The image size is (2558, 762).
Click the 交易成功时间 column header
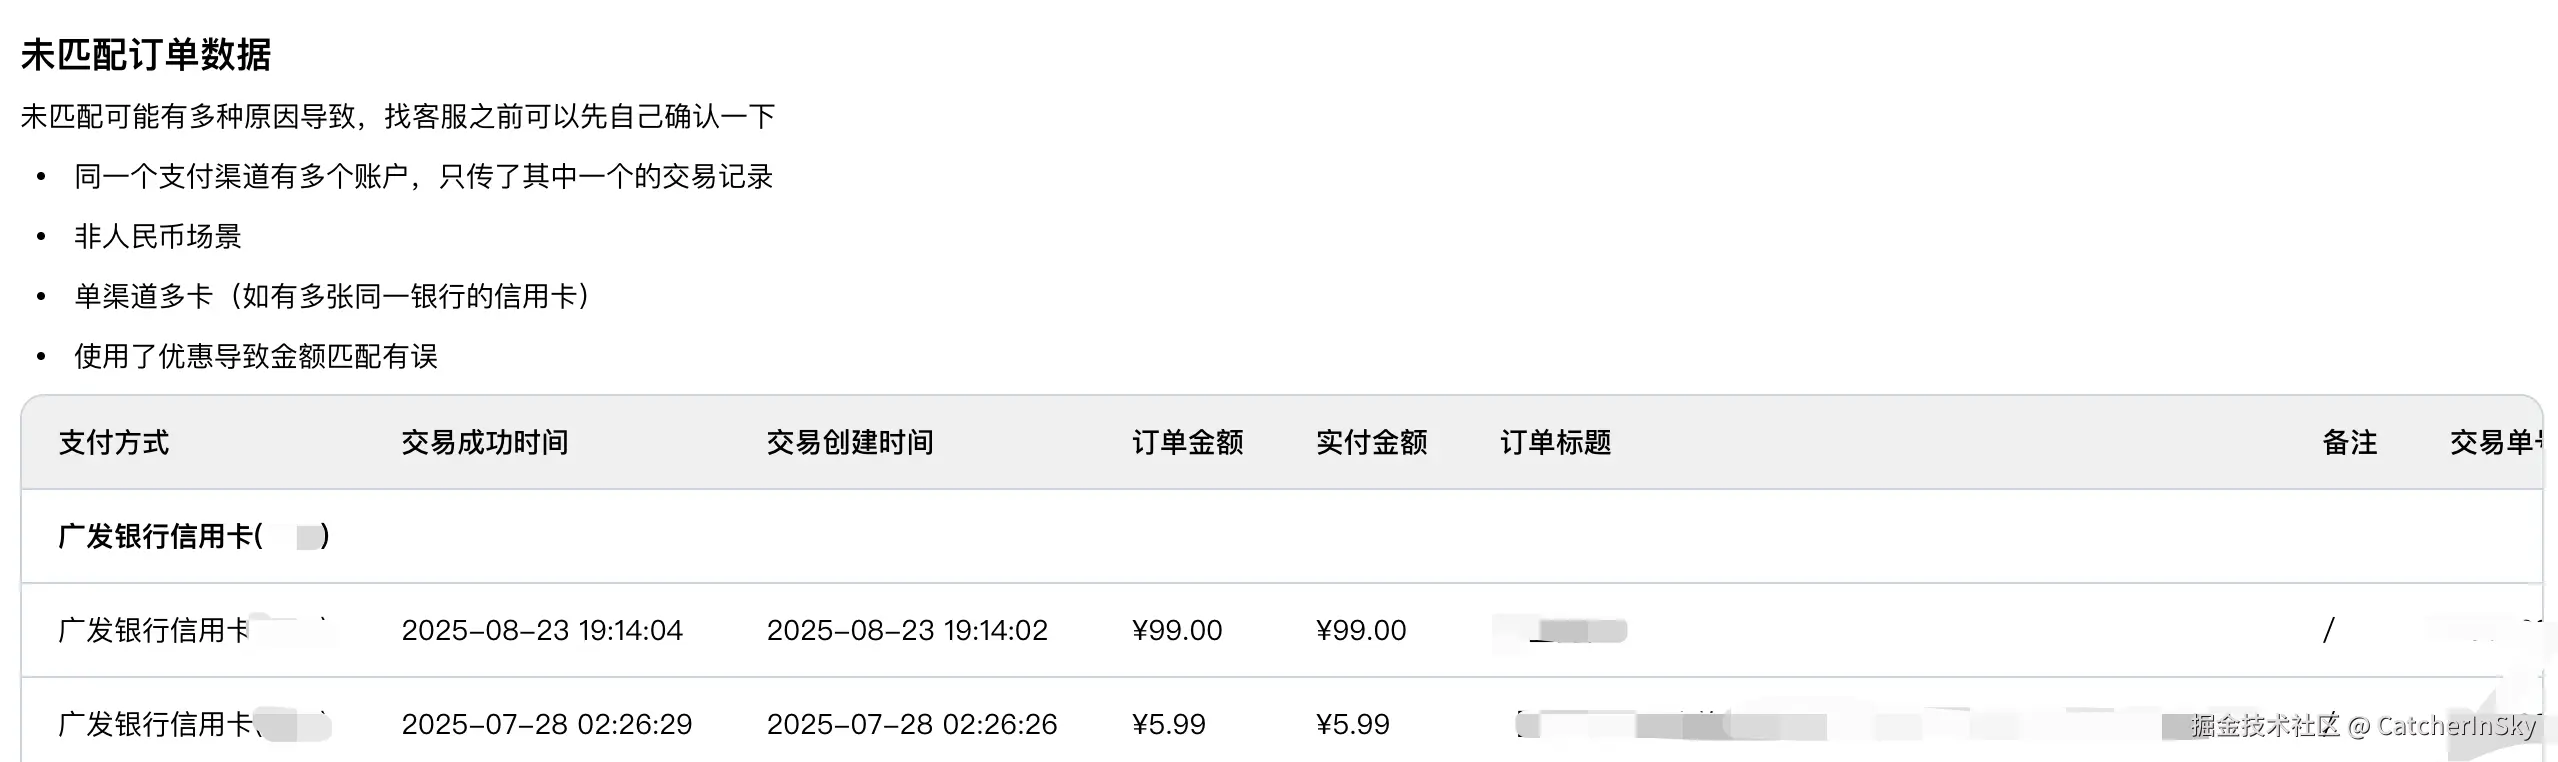(x=485, y=442)
